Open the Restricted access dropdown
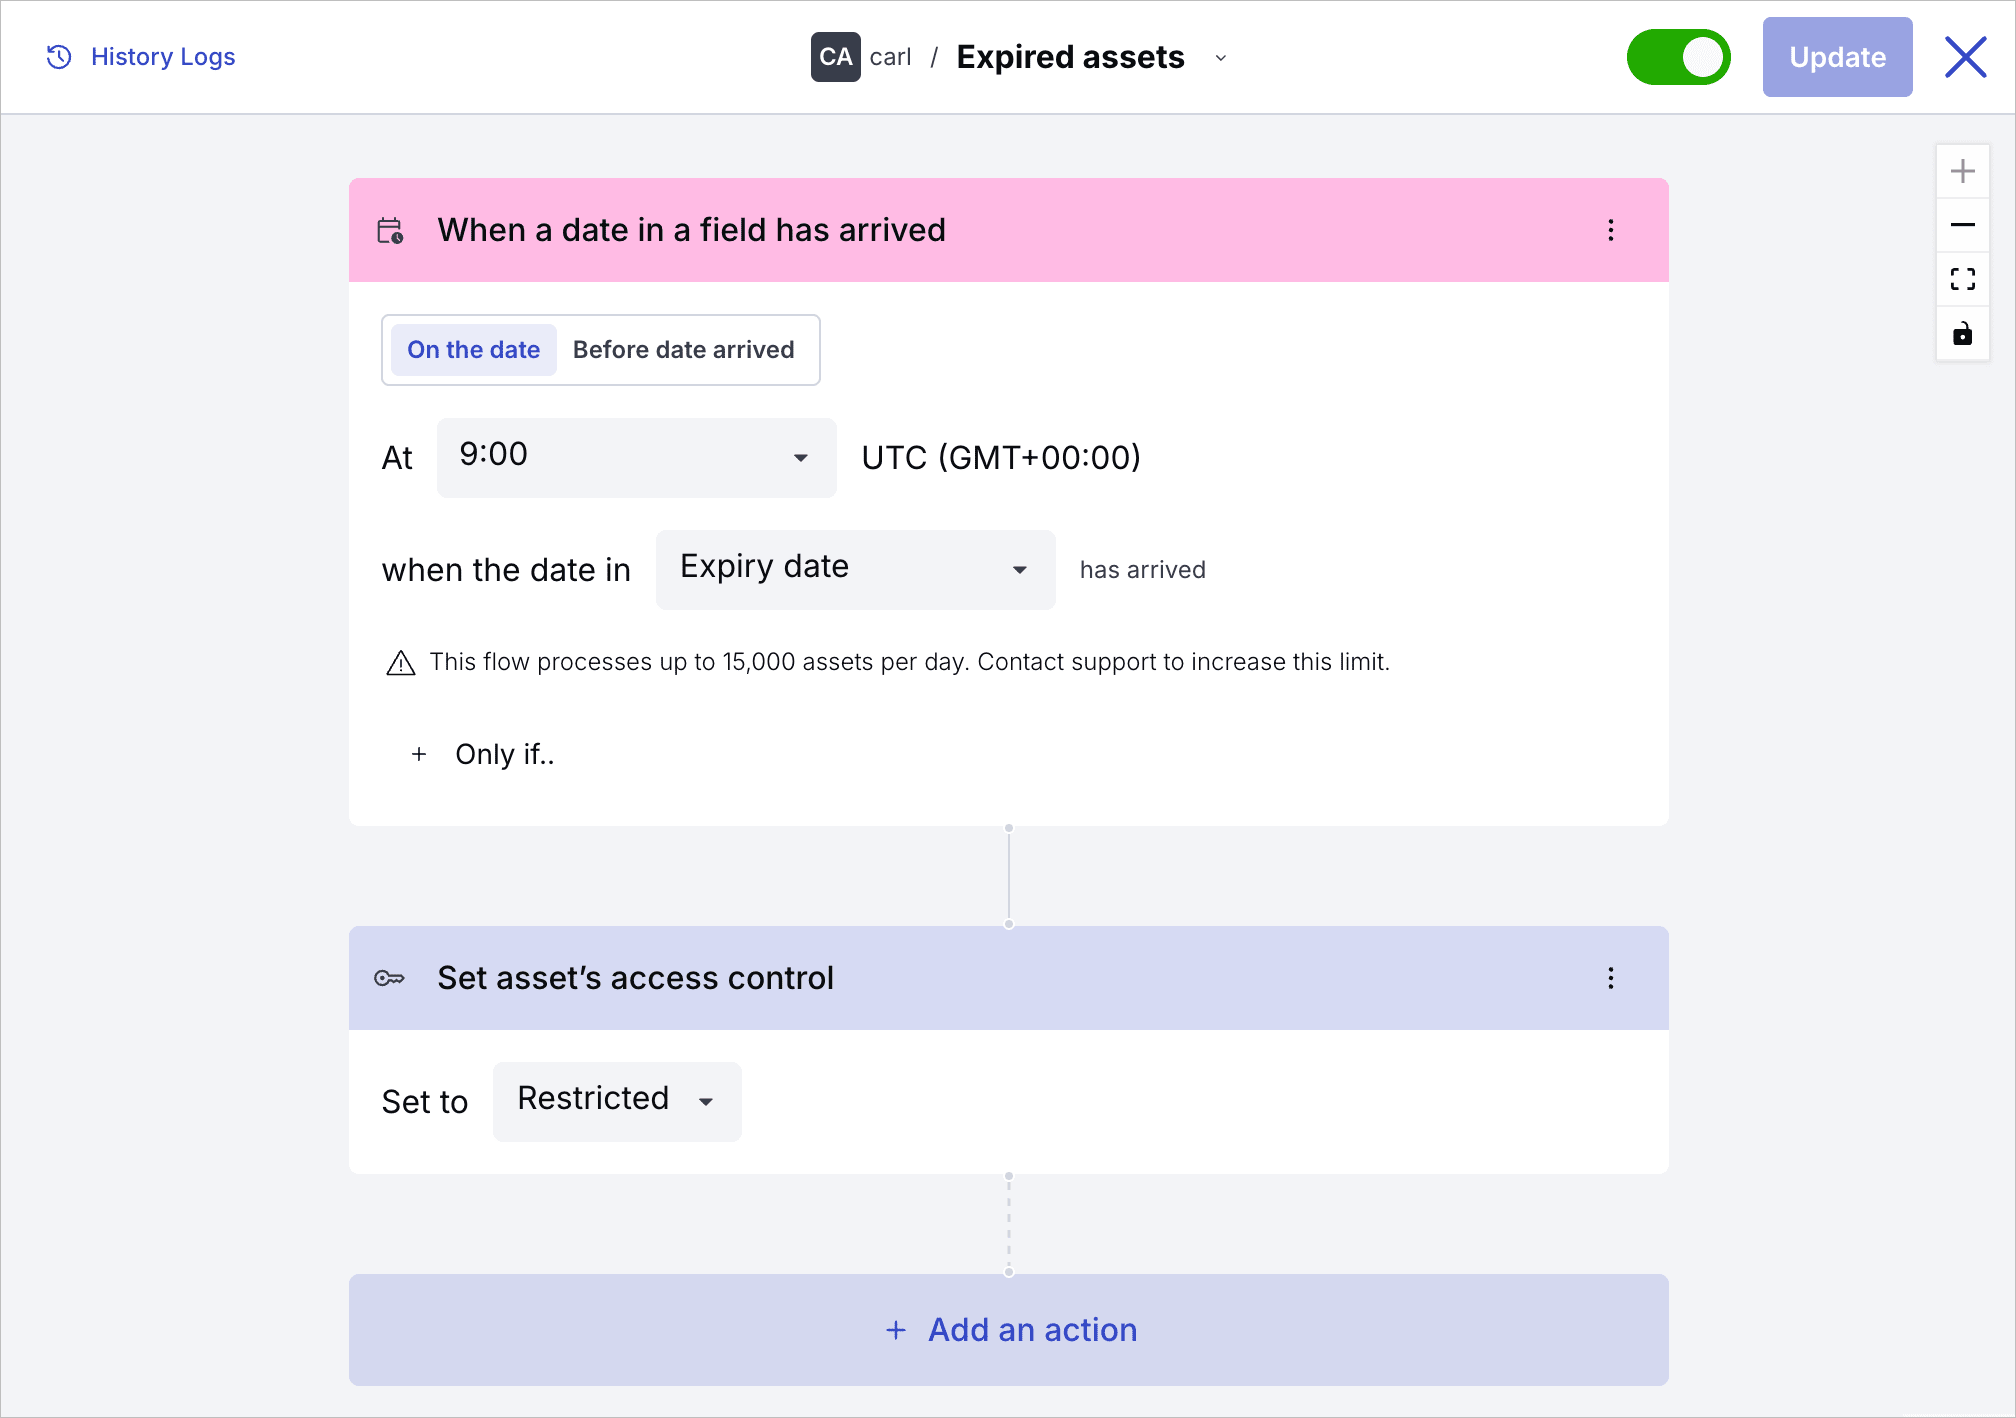This screenshot has width=2016, height=1418. tap(617, 1101)
